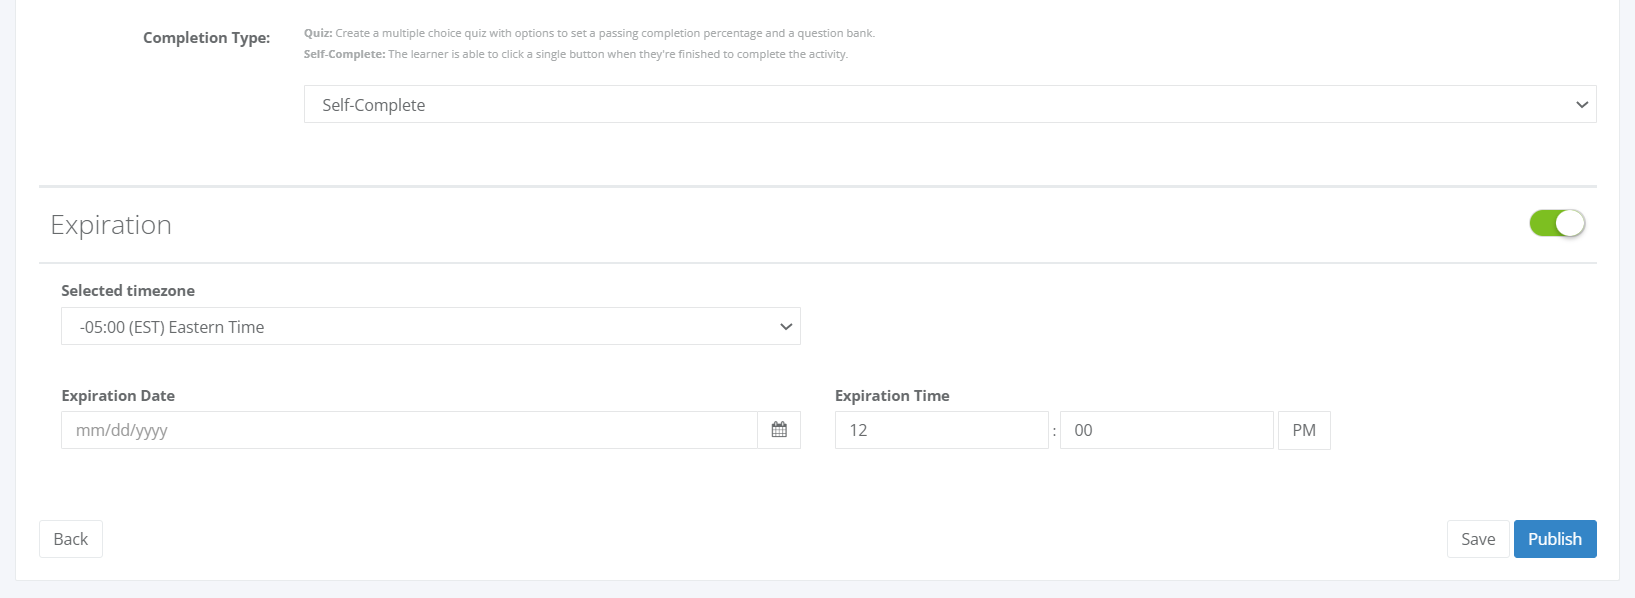Click the PM selector in Expiration Time
This screenshot has height=598, width=1635.
1304,430
